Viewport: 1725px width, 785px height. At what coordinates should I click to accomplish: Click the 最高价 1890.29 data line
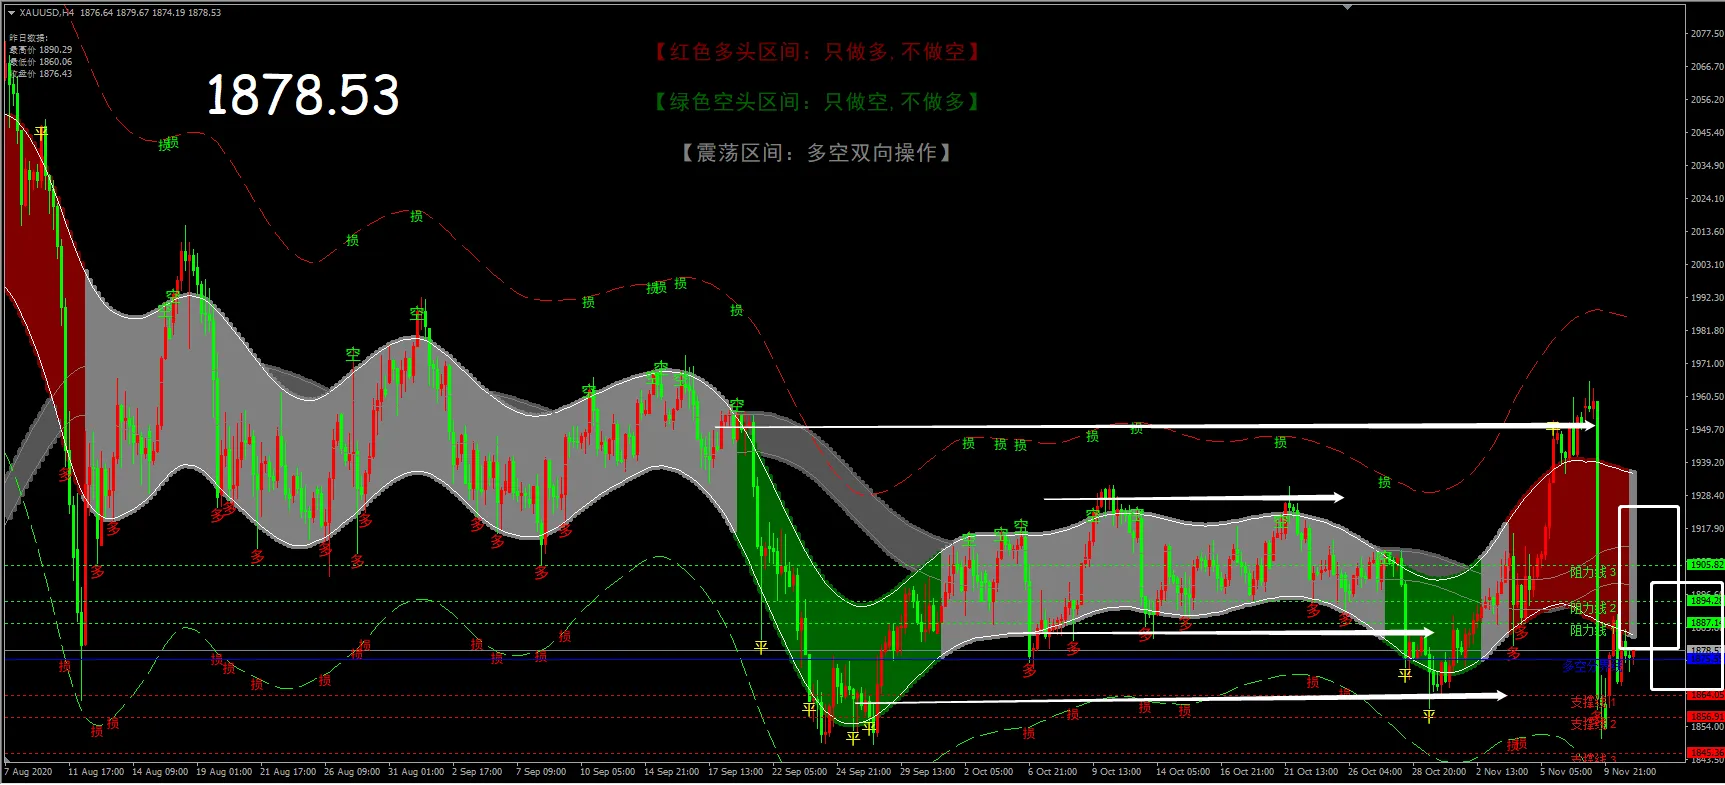point(41,50)
